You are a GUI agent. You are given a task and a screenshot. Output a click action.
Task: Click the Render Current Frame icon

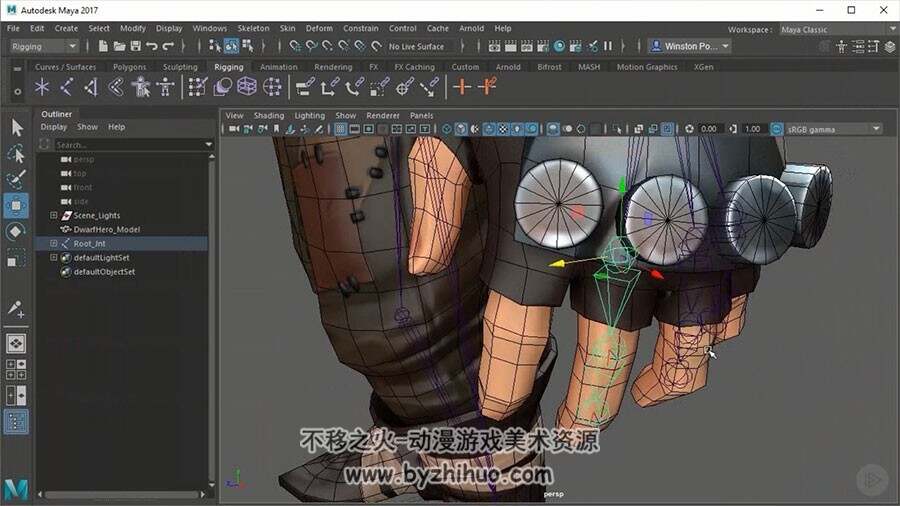[510, 46]
